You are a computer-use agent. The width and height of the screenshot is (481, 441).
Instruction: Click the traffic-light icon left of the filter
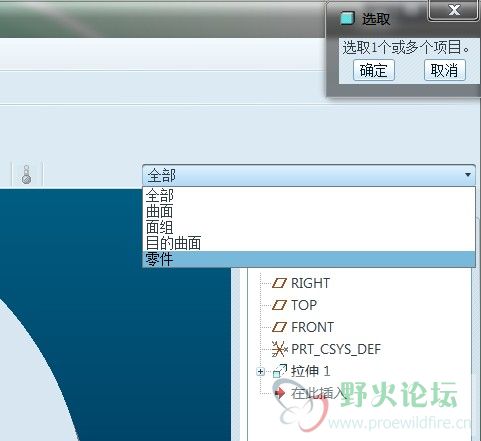[26, 175]
